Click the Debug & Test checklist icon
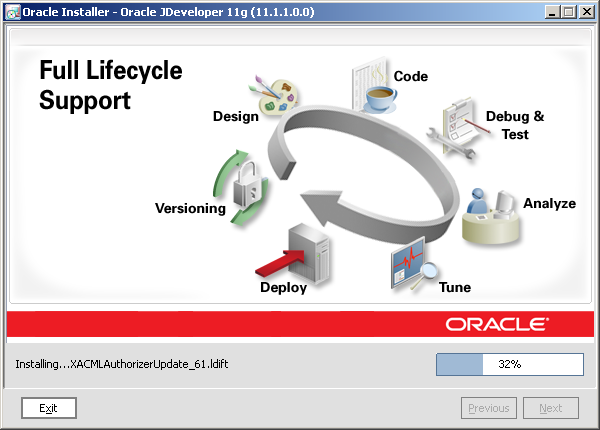The height and width of the screenshot is (430, 600). pyautogui.click(x=457, y=128)
